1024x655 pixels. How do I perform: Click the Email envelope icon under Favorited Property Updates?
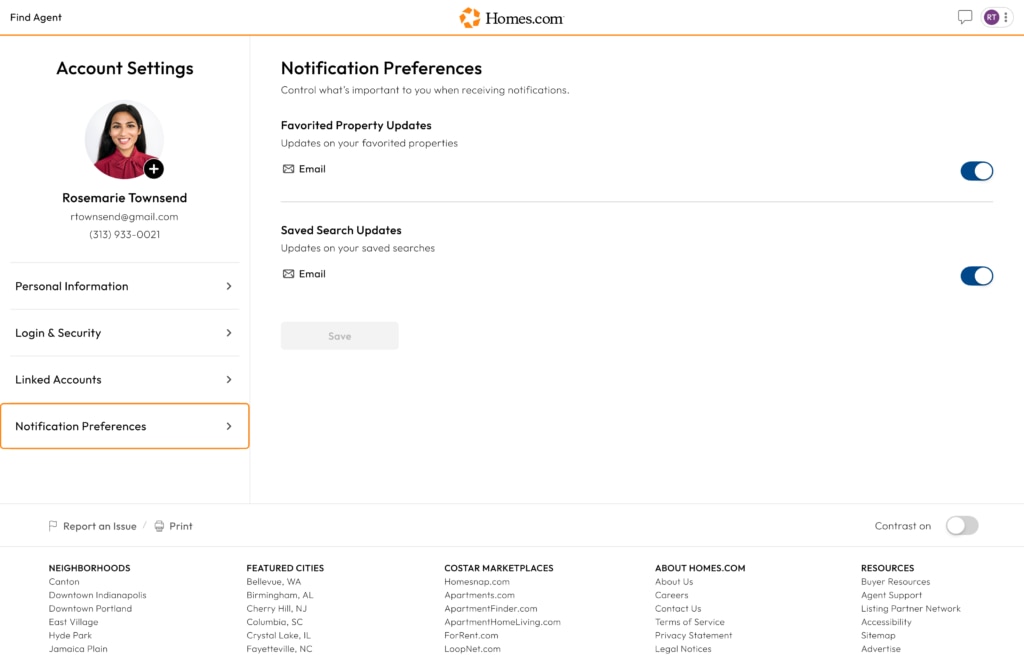click(288, 168)
